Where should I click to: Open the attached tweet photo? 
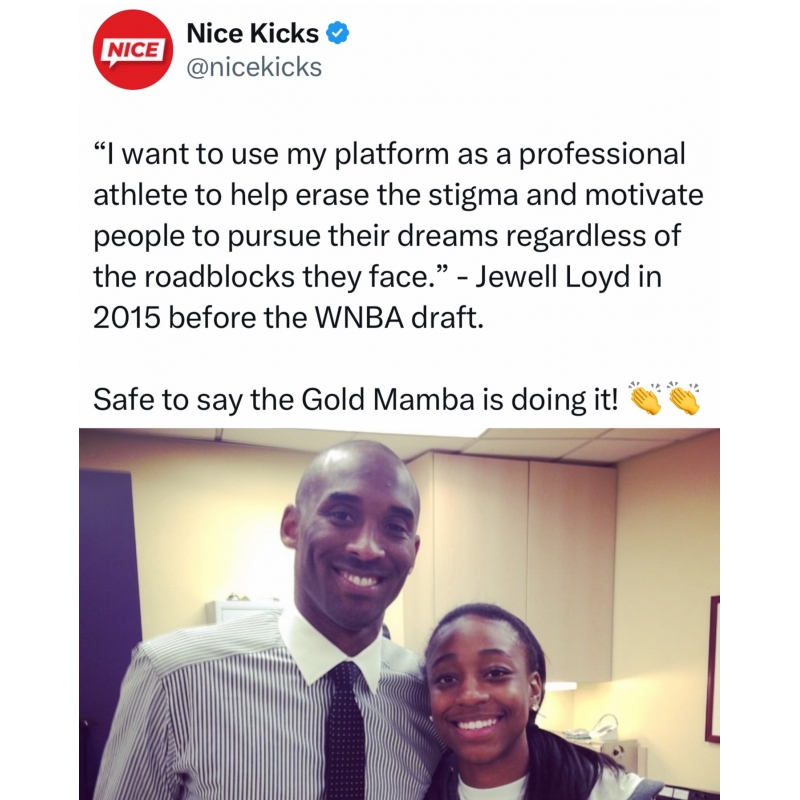[399, 614]
